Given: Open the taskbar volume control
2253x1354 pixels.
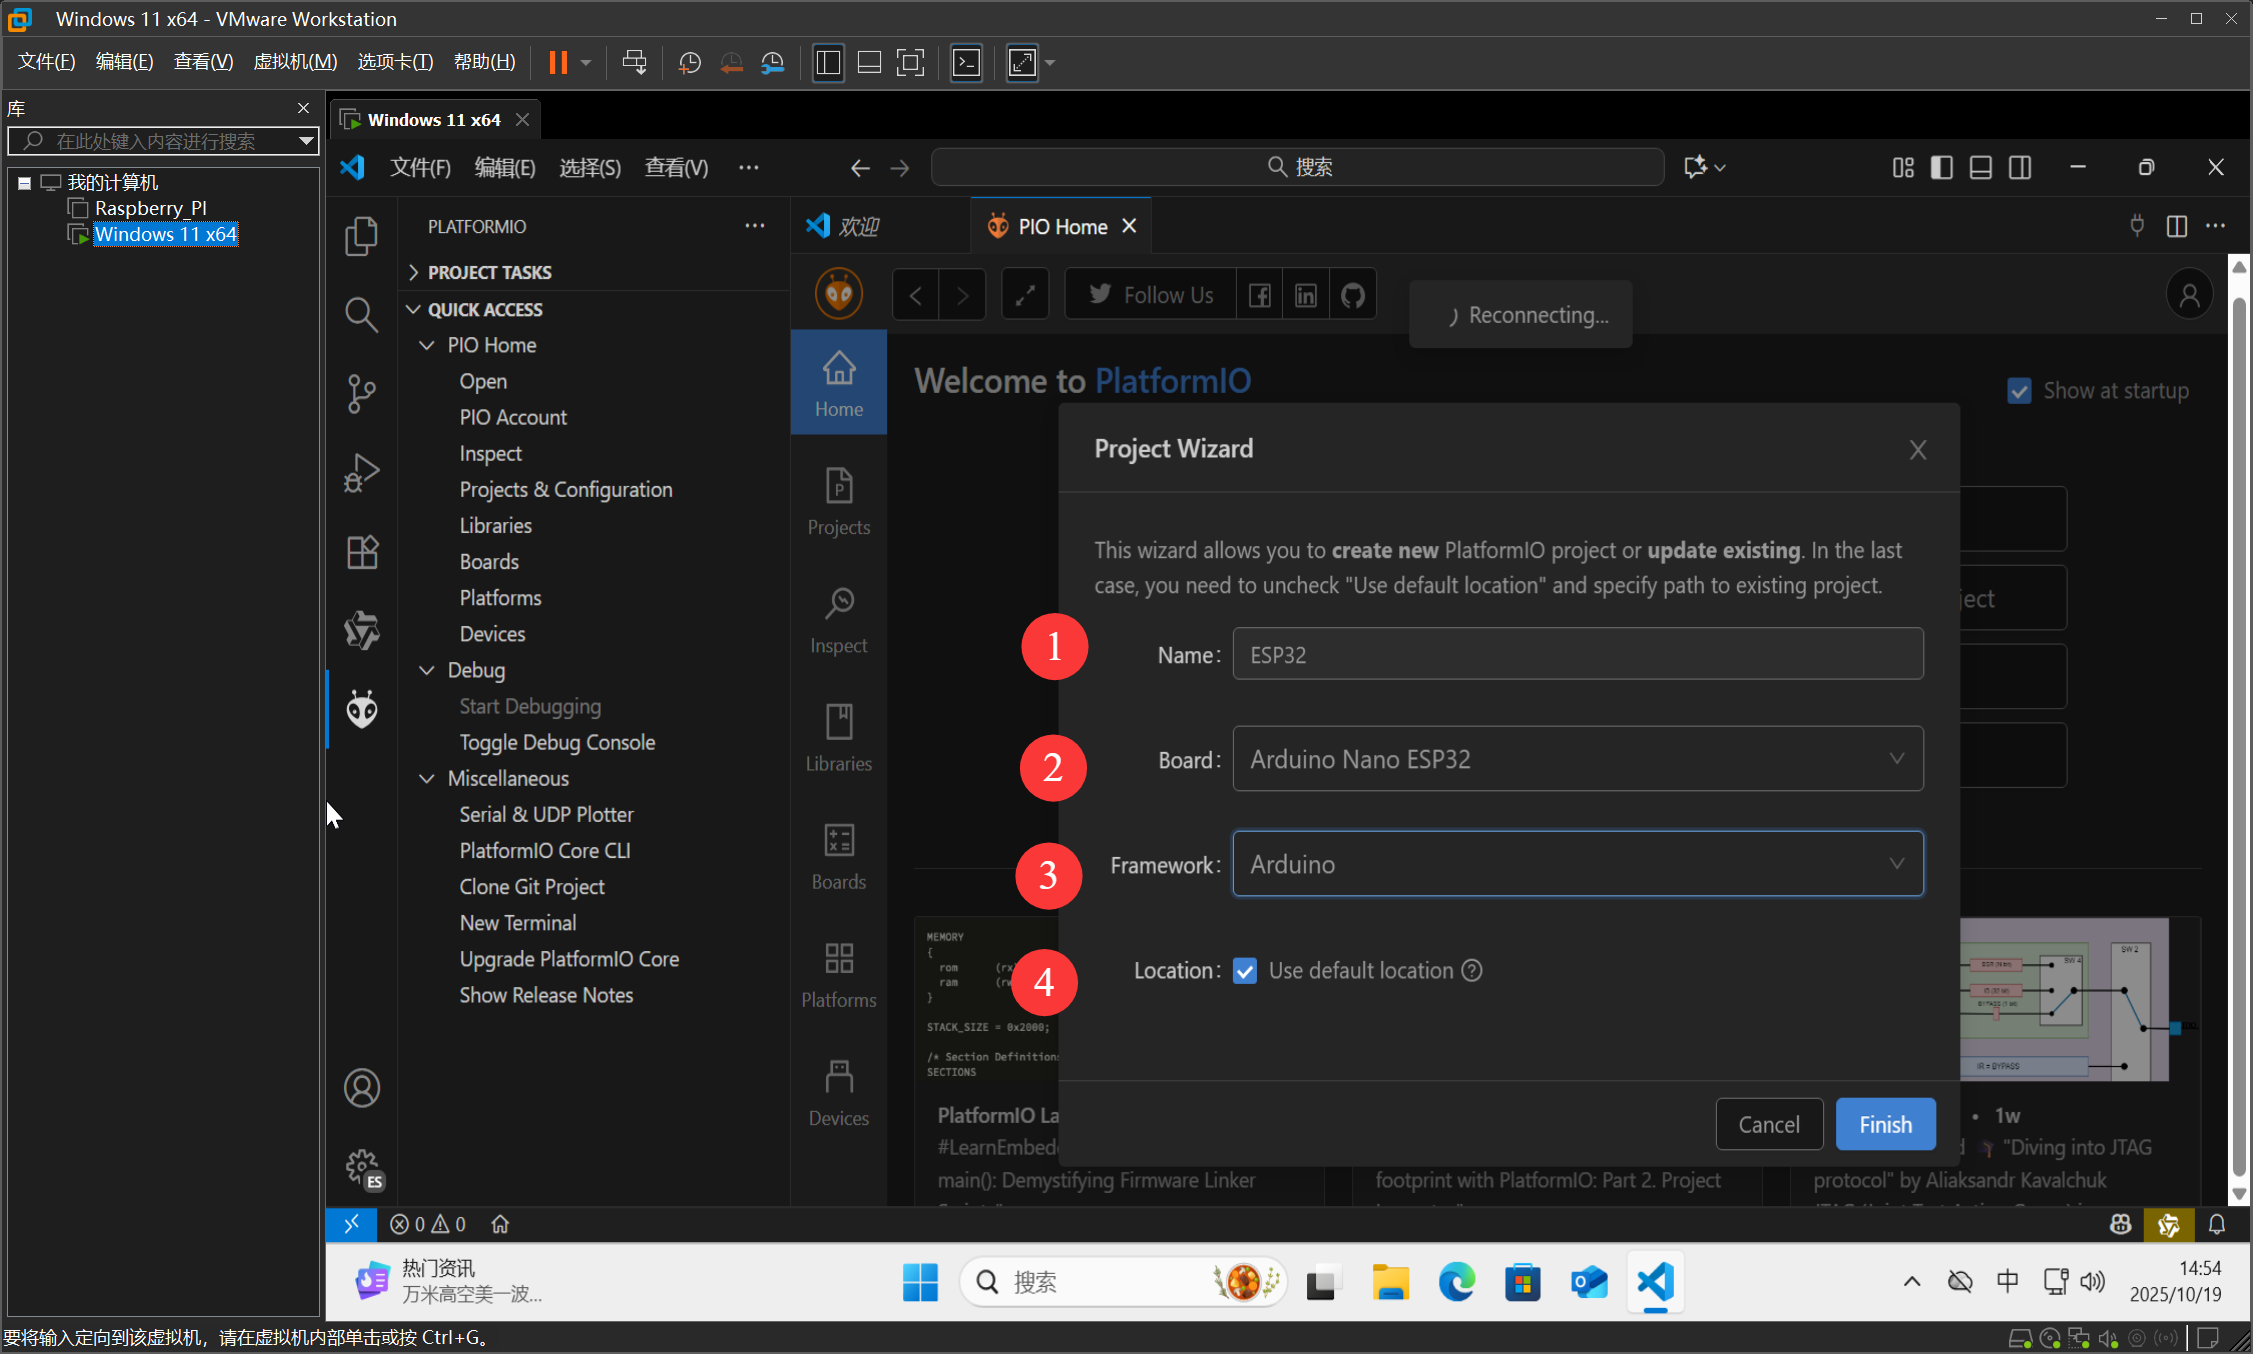Looking at the screenshot, I should pos(2092,1282).
